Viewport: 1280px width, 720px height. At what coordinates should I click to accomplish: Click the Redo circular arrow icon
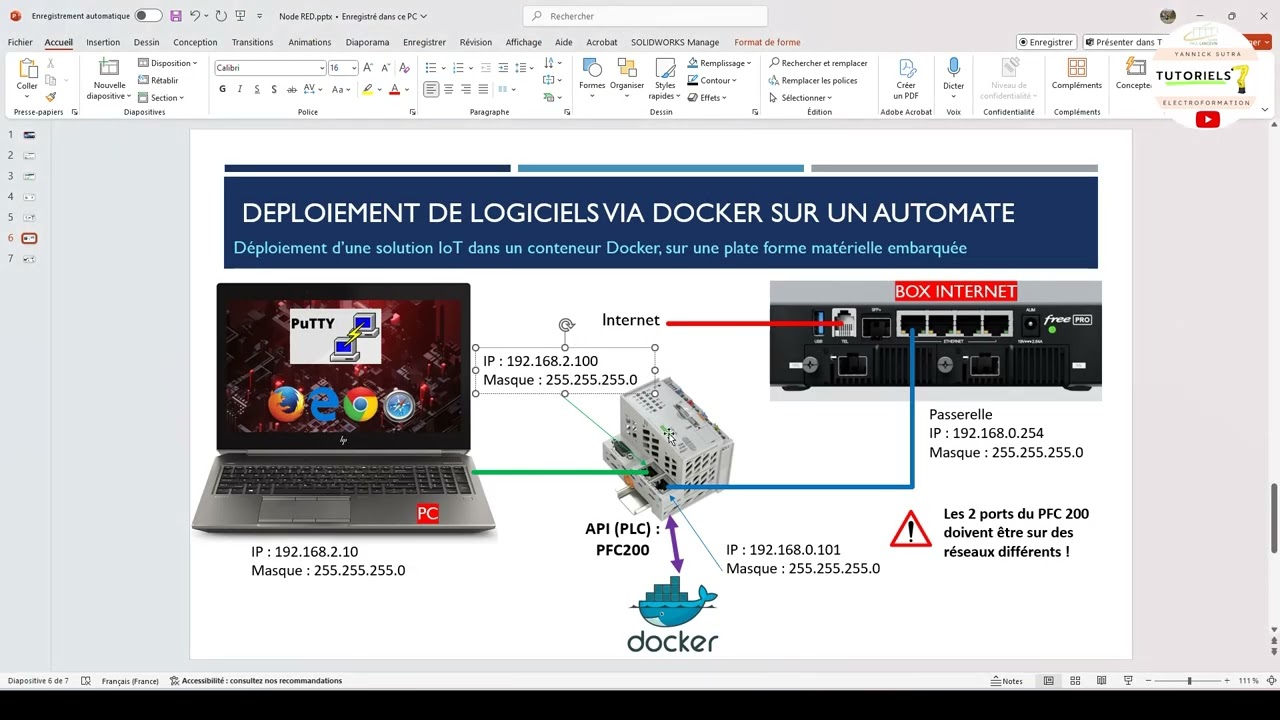click(x=221, y=16)
